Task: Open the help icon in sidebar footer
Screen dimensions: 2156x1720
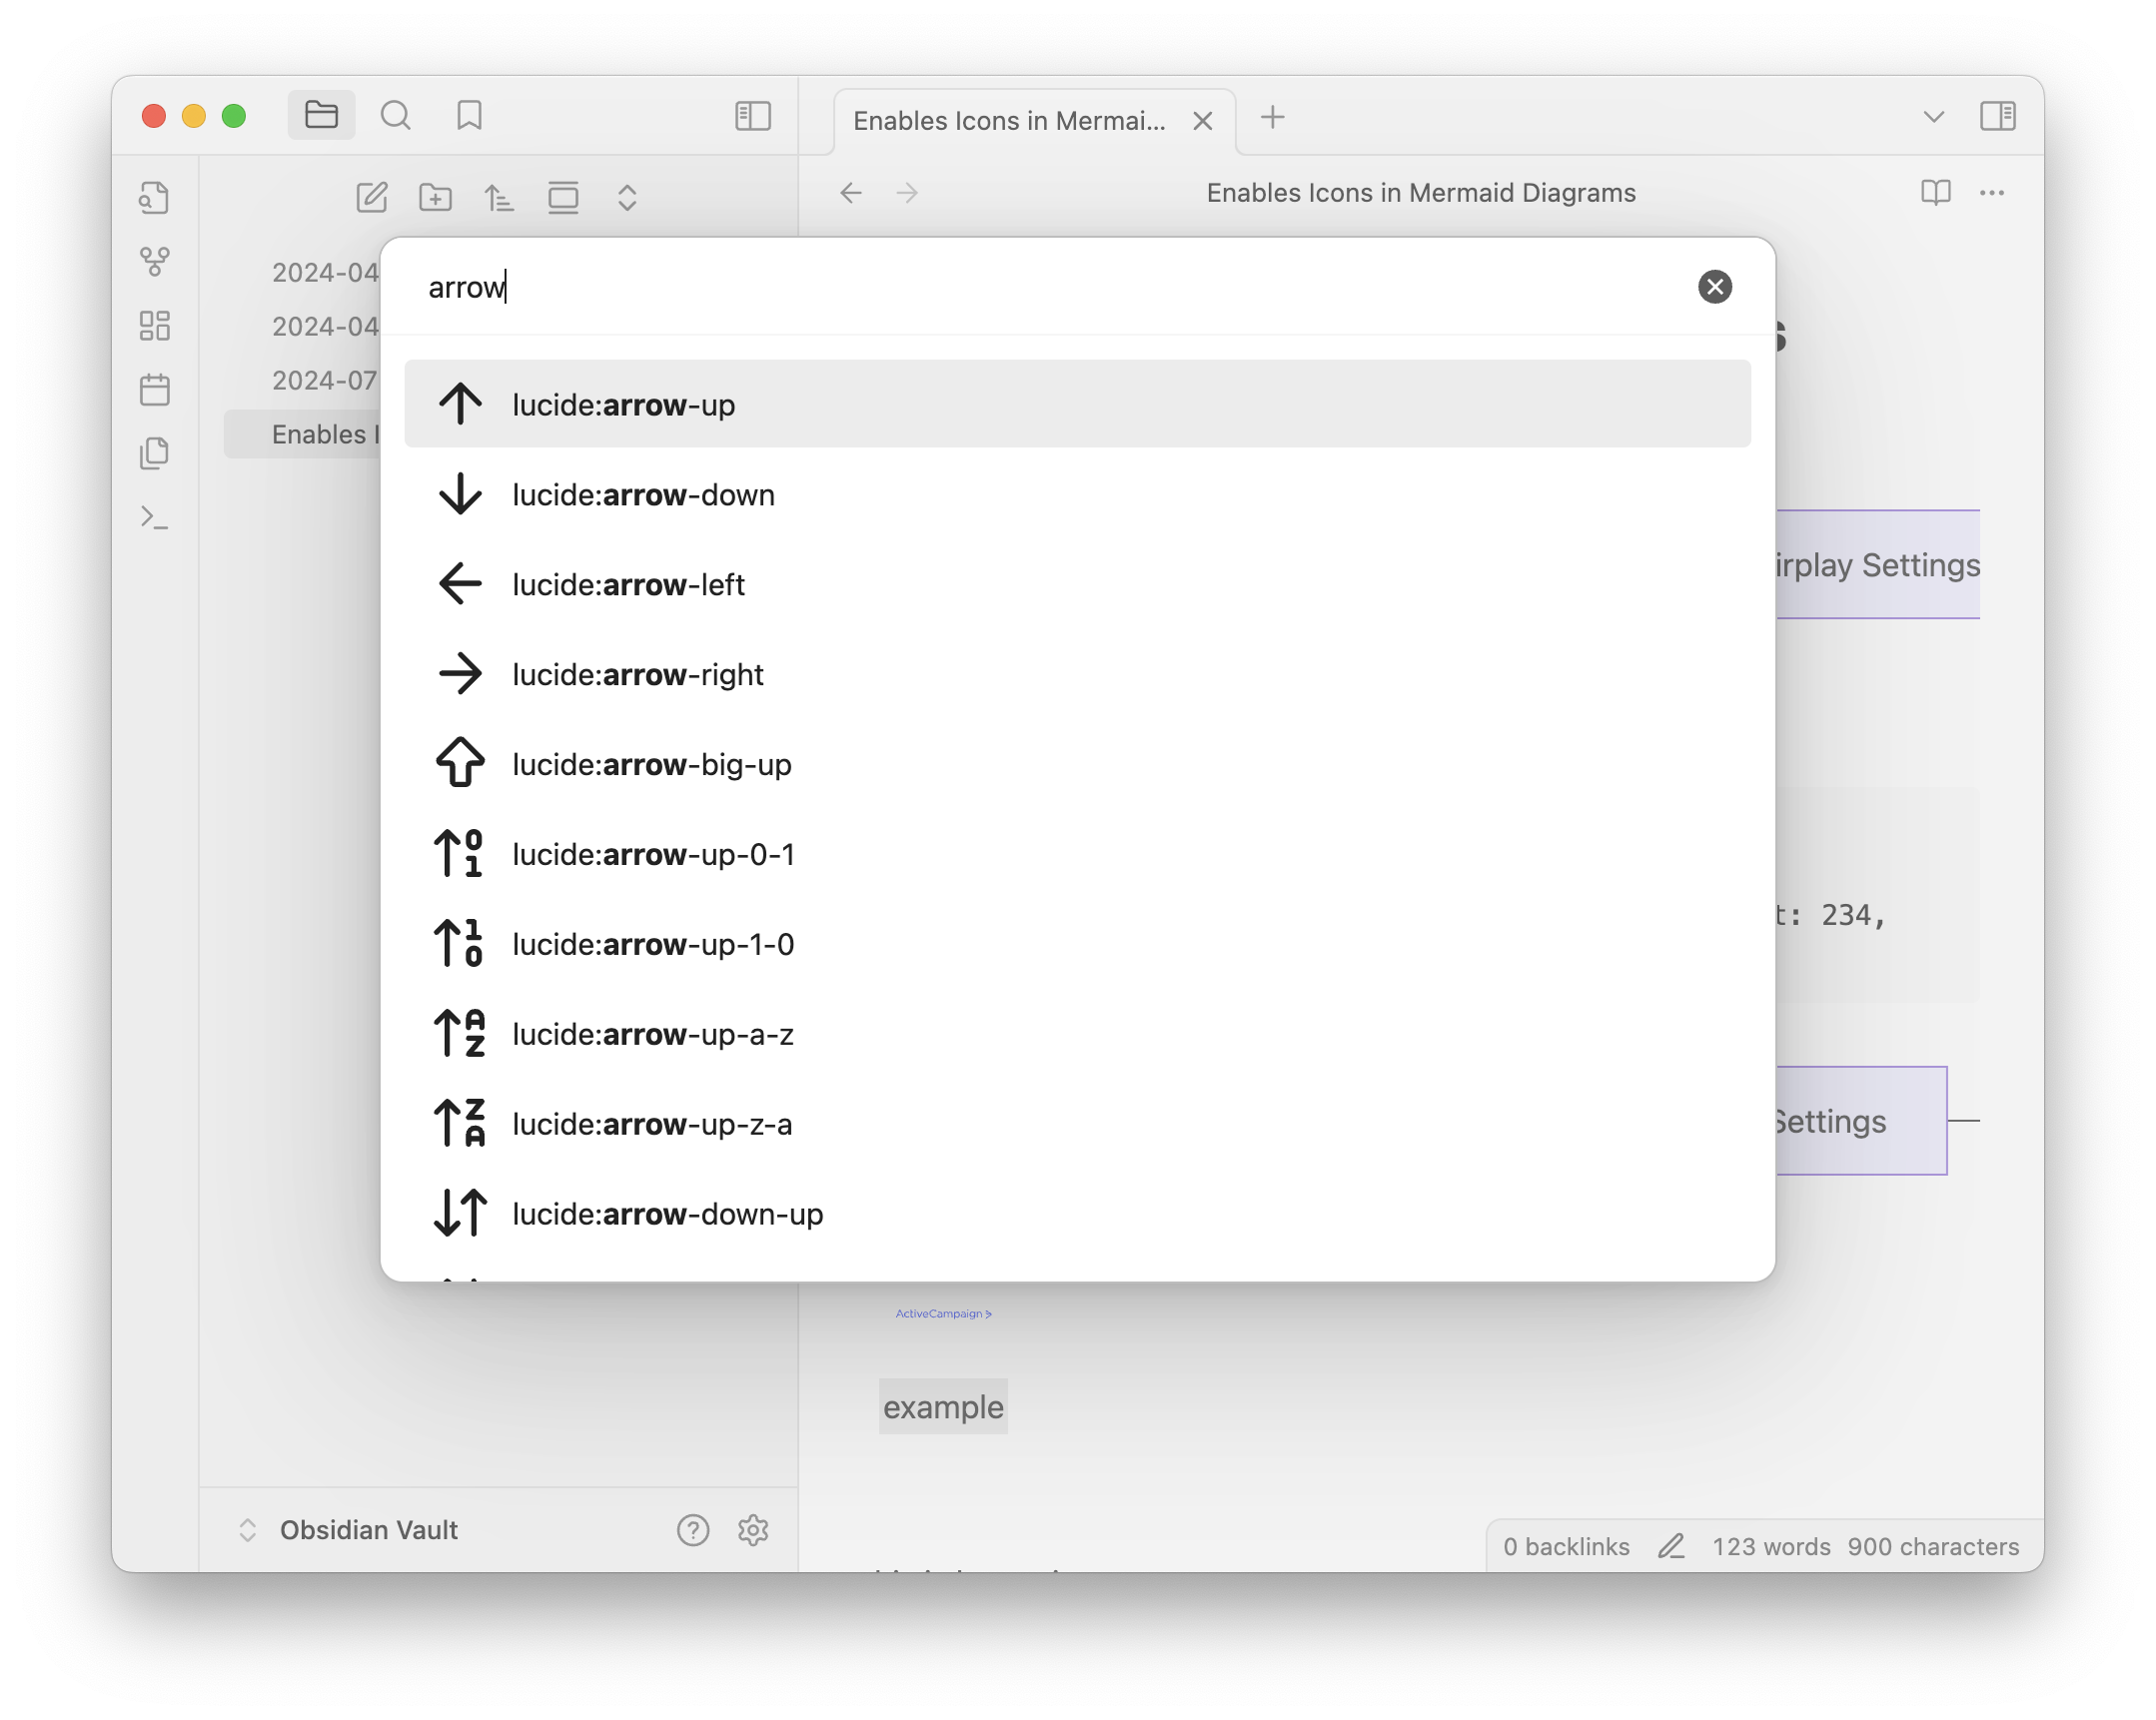Action: point(692,1530)
